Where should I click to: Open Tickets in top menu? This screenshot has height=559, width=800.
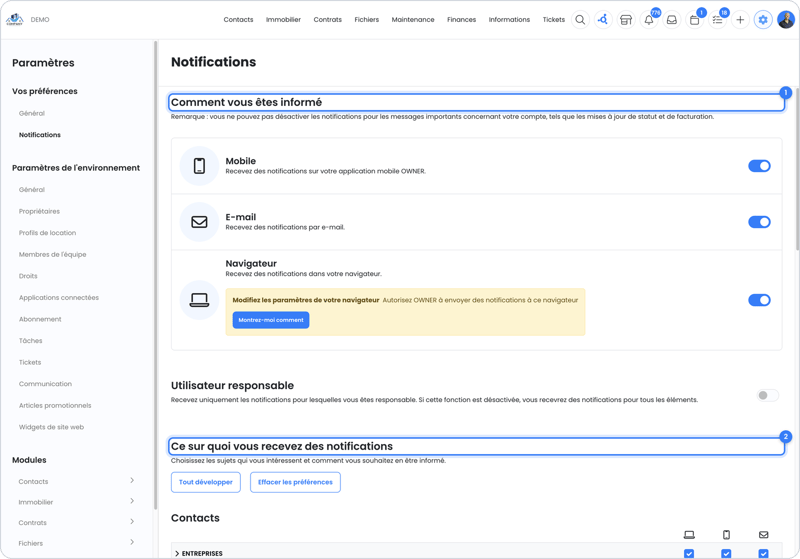point(554,20)
